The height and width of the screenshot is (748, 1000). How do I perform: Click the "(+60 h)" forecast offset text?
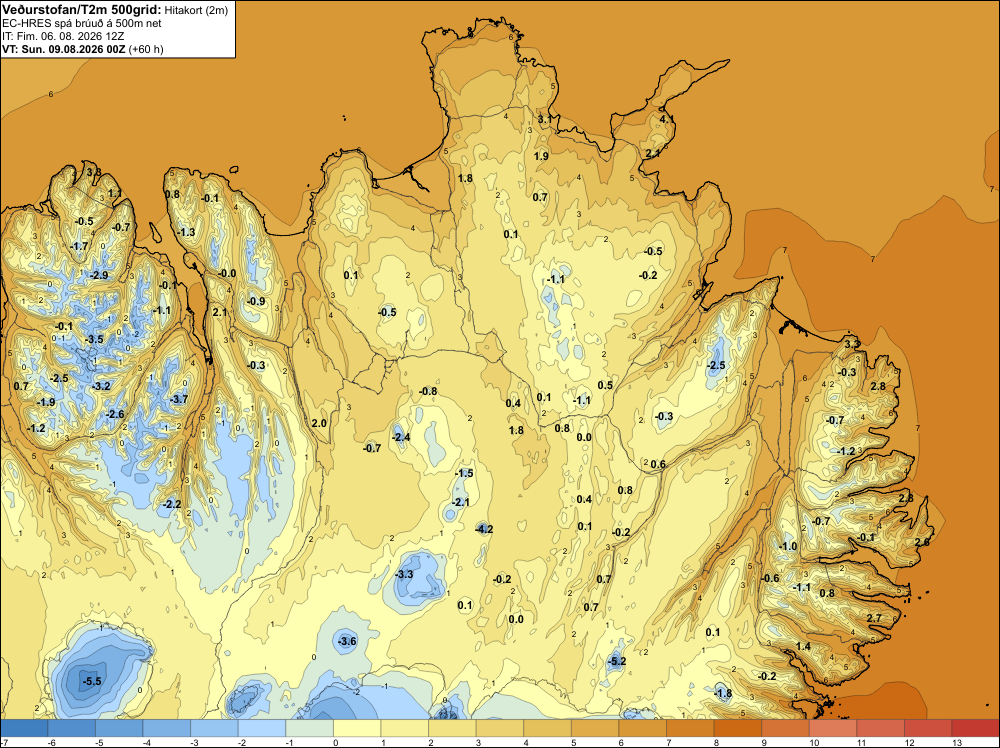(x=146, y=49)
